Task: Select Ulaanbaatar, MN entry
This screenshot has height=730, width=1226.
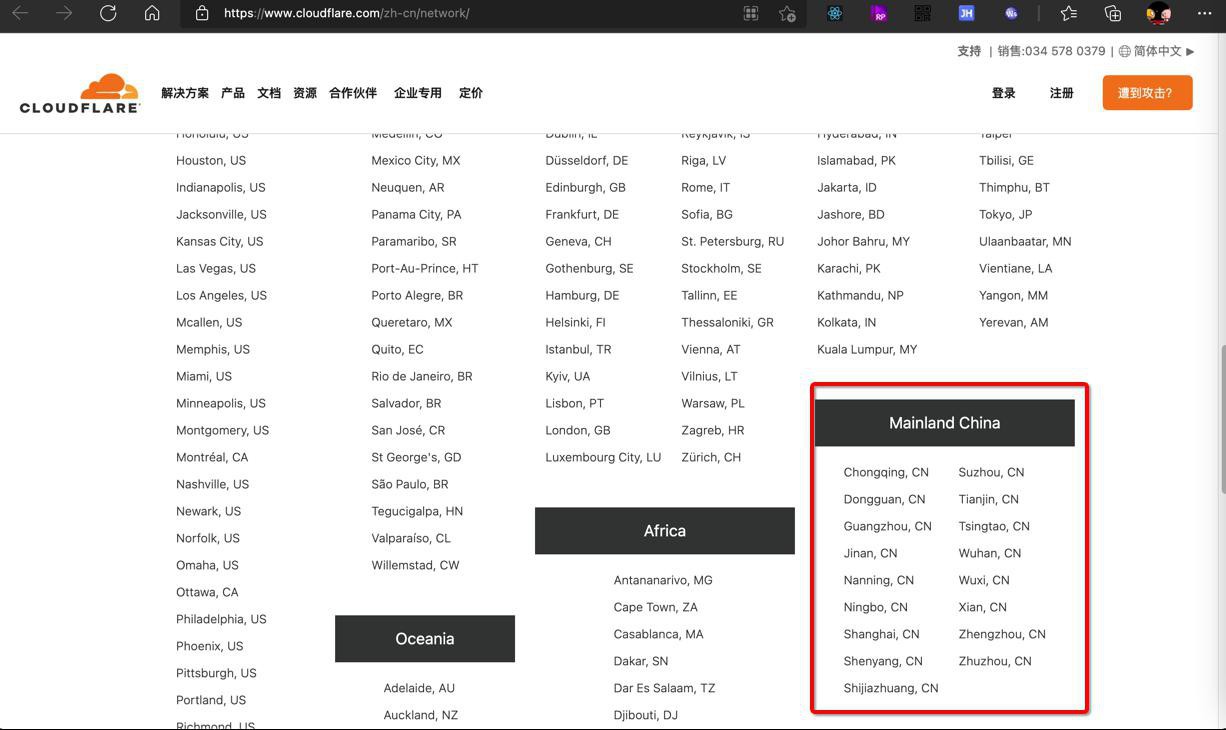Action: [1025, 241]
